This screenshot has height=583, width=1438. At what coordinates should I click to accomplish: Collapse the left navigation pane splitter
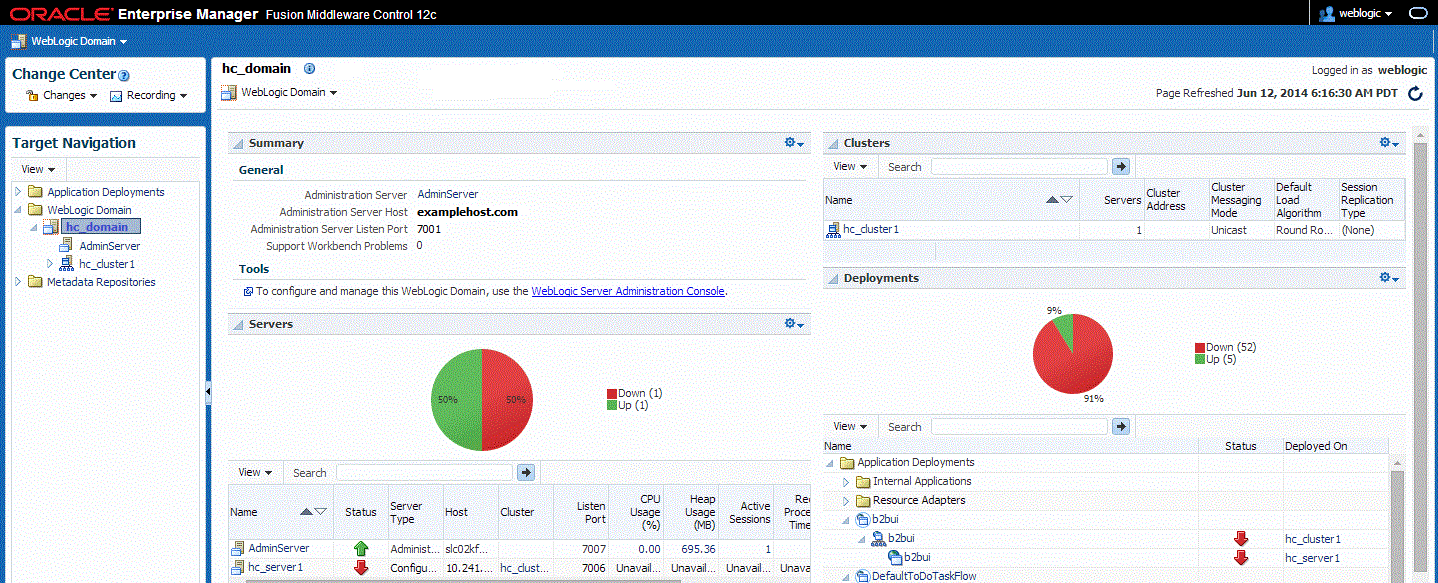click(x=208, y=392)
